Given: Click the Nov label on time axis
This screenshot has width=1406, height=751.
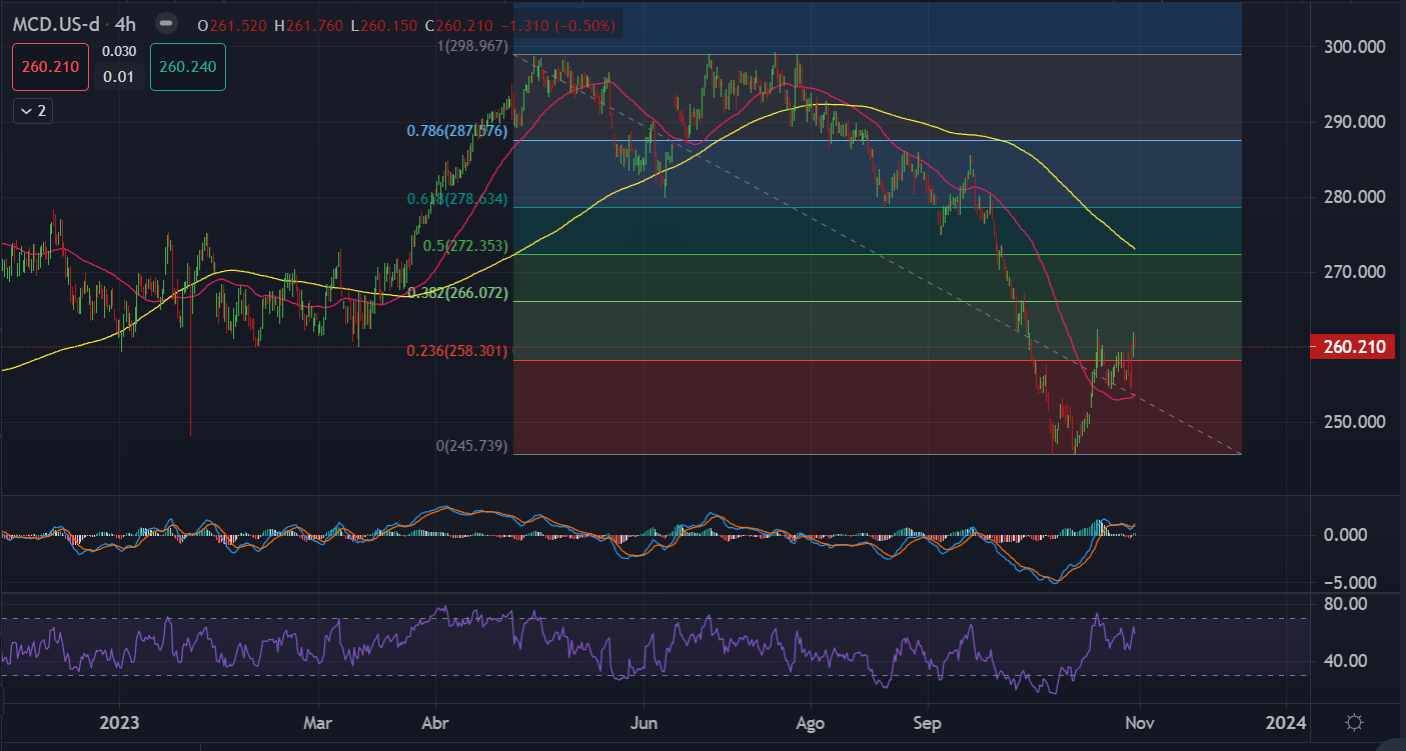Looking at the screenshot, I should tap(1137, 722).
